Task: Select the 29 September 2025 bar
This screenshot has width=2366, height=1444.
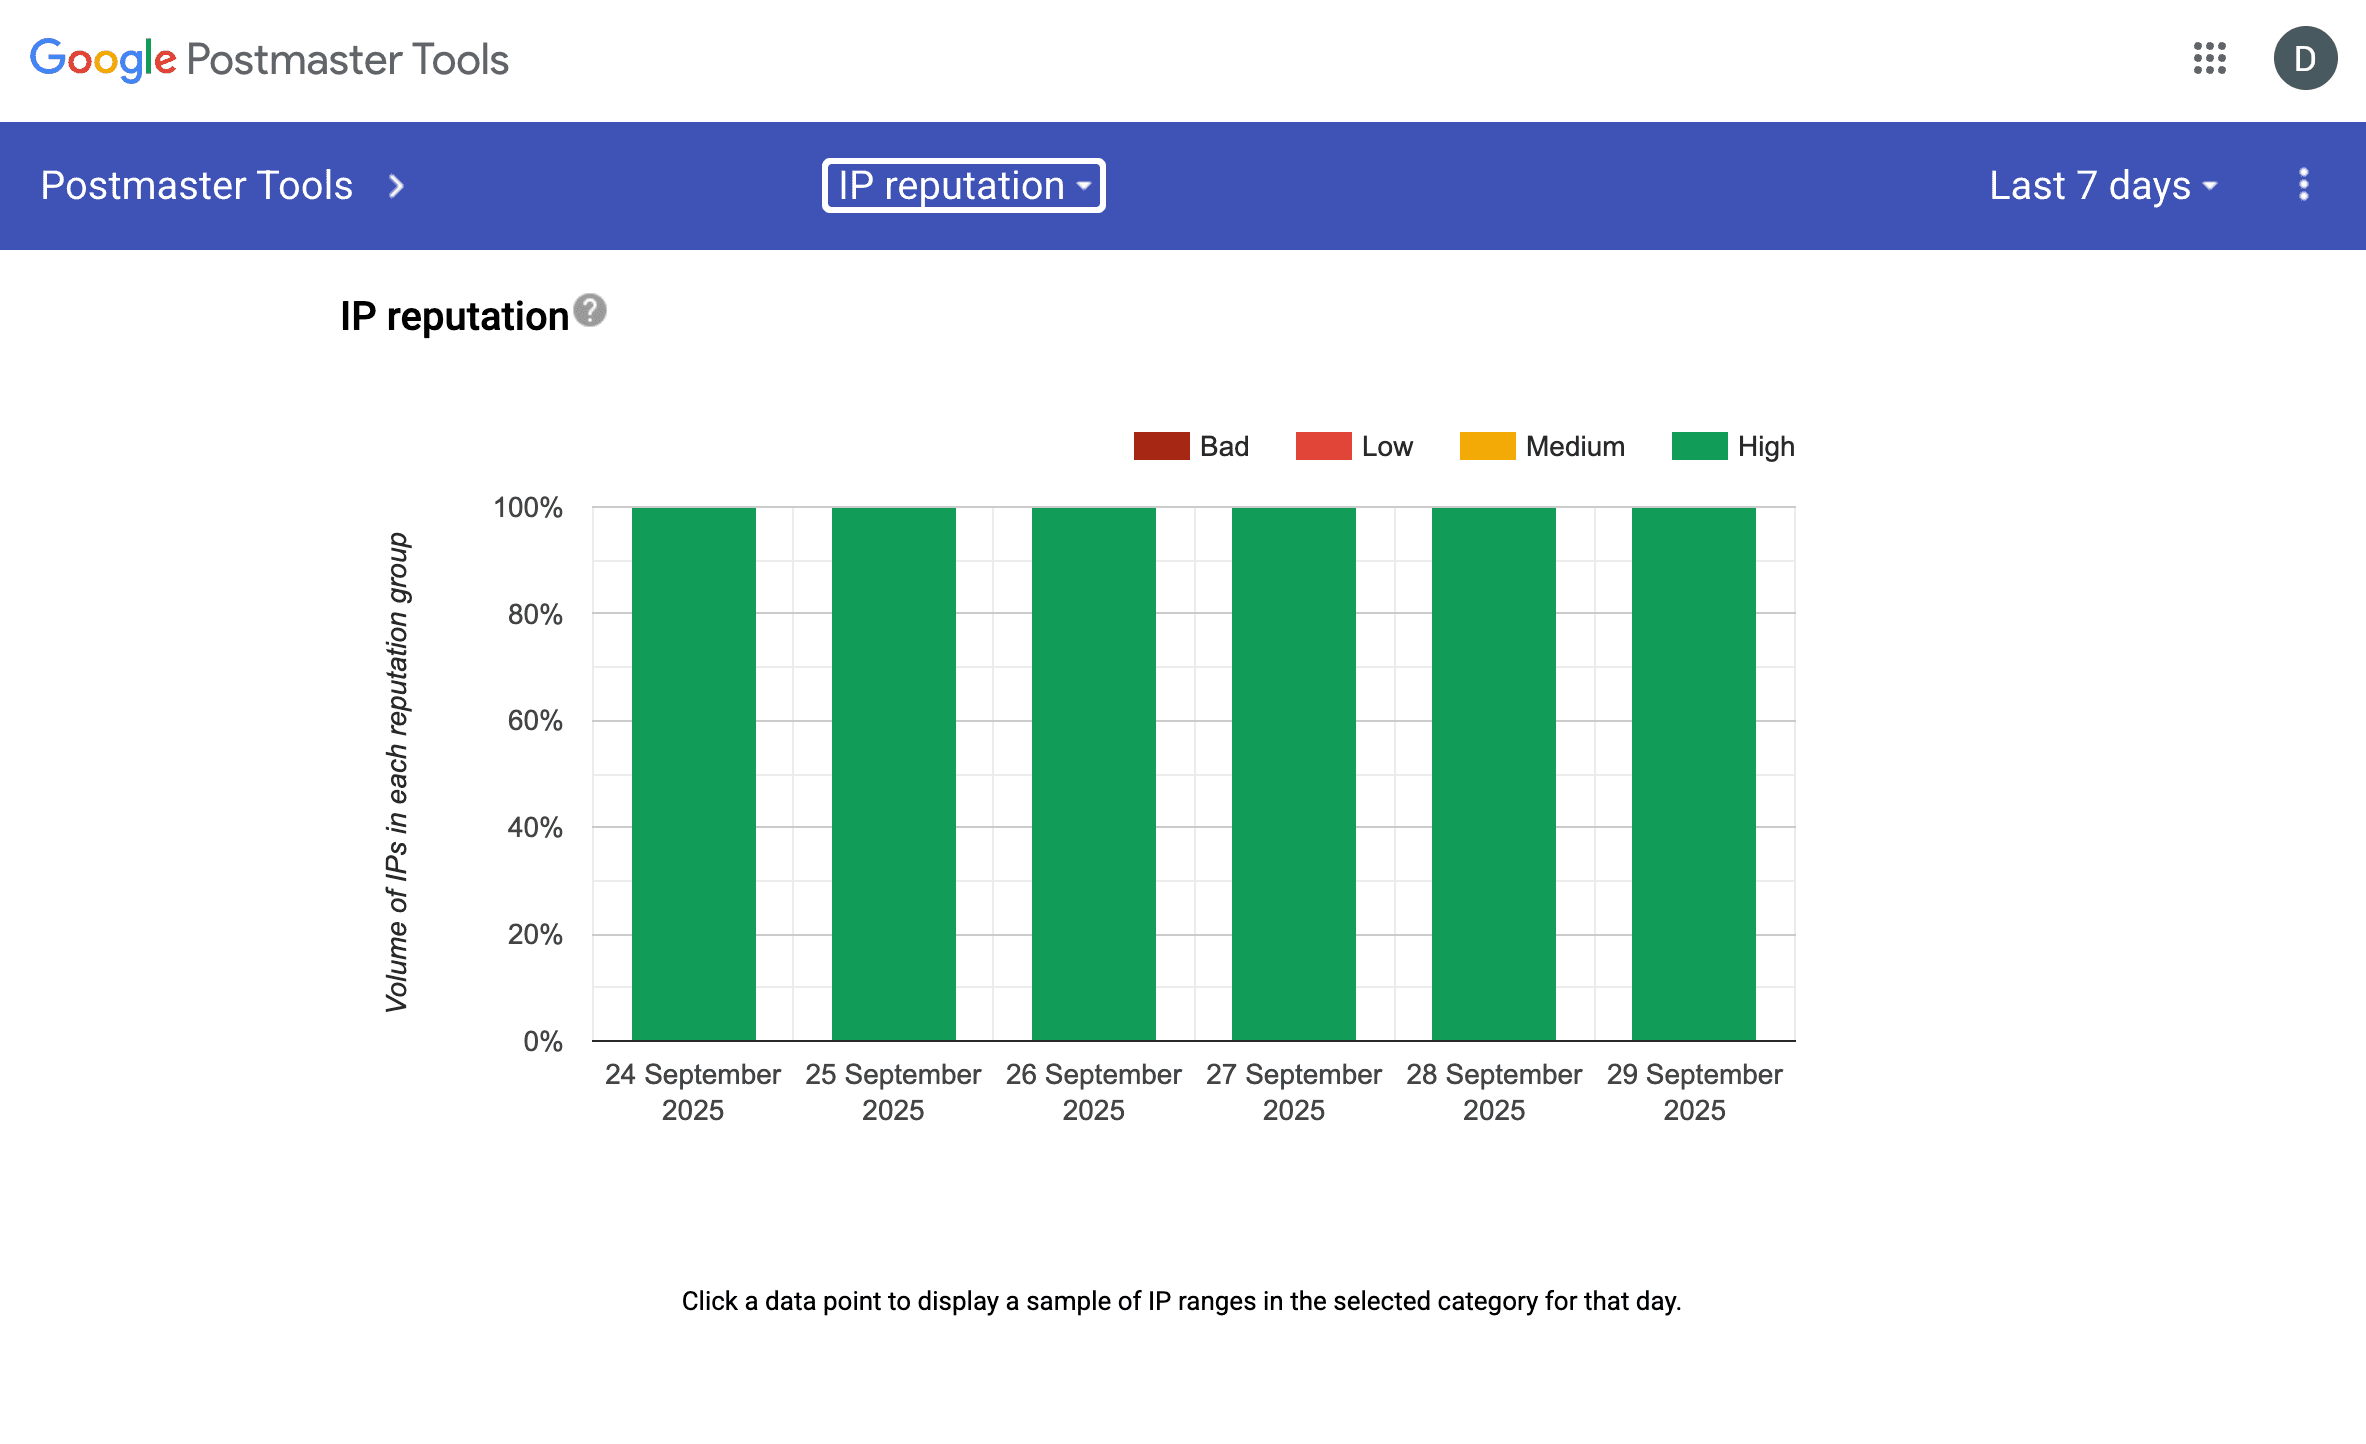Action: (x=1693, y=773)
